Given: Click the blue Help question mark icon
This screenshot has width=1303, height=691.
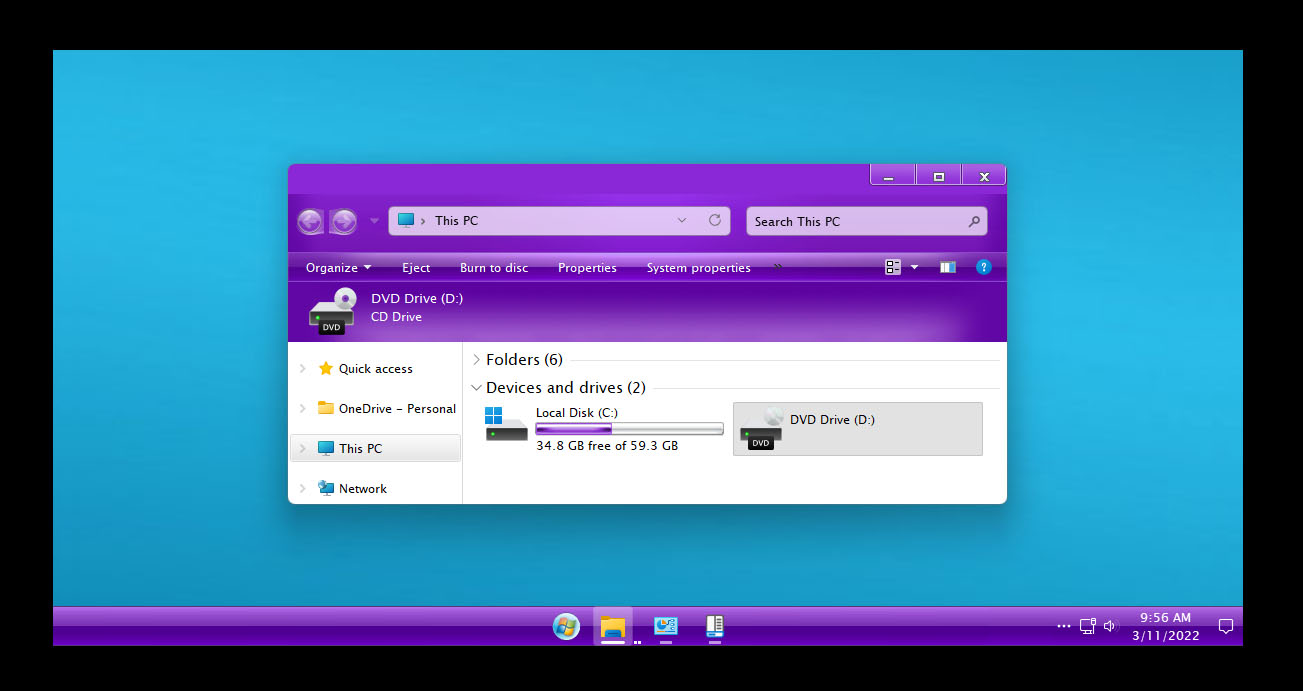Looking at the screenshot, I should 983,266.
